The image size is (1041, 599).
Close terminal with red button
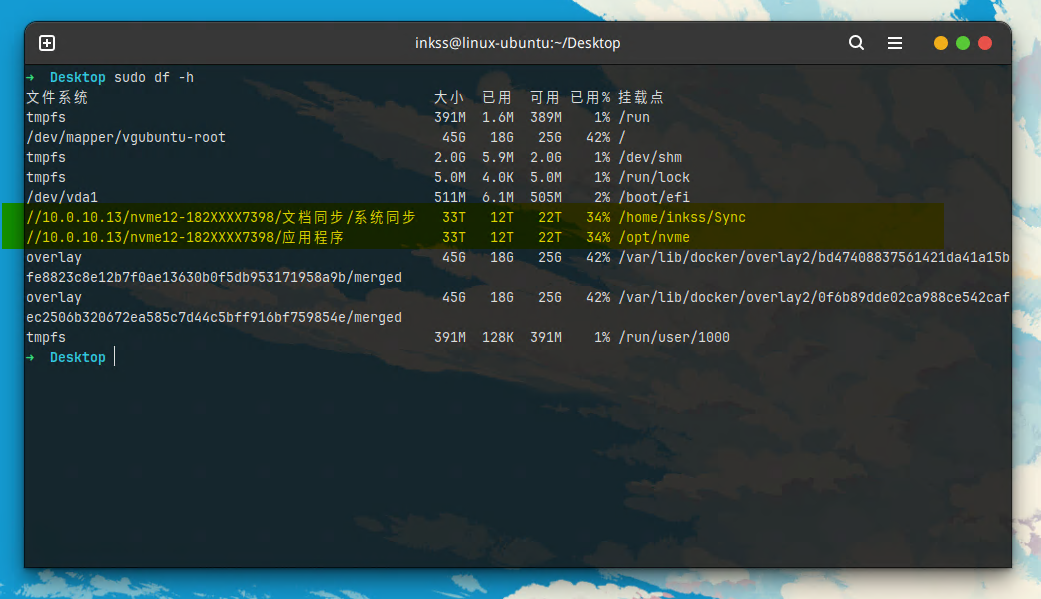coord(985,43)
